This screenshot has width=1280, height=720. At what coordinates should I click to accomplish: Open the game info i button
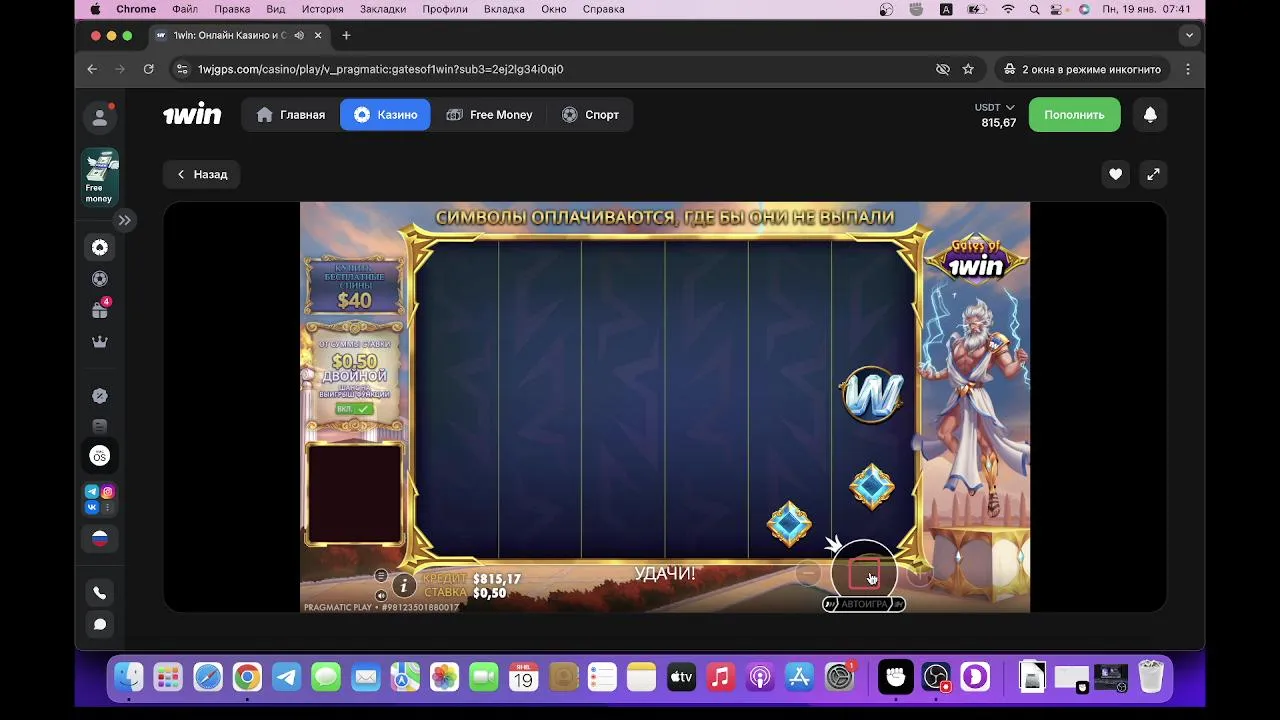tap(403, 585)
